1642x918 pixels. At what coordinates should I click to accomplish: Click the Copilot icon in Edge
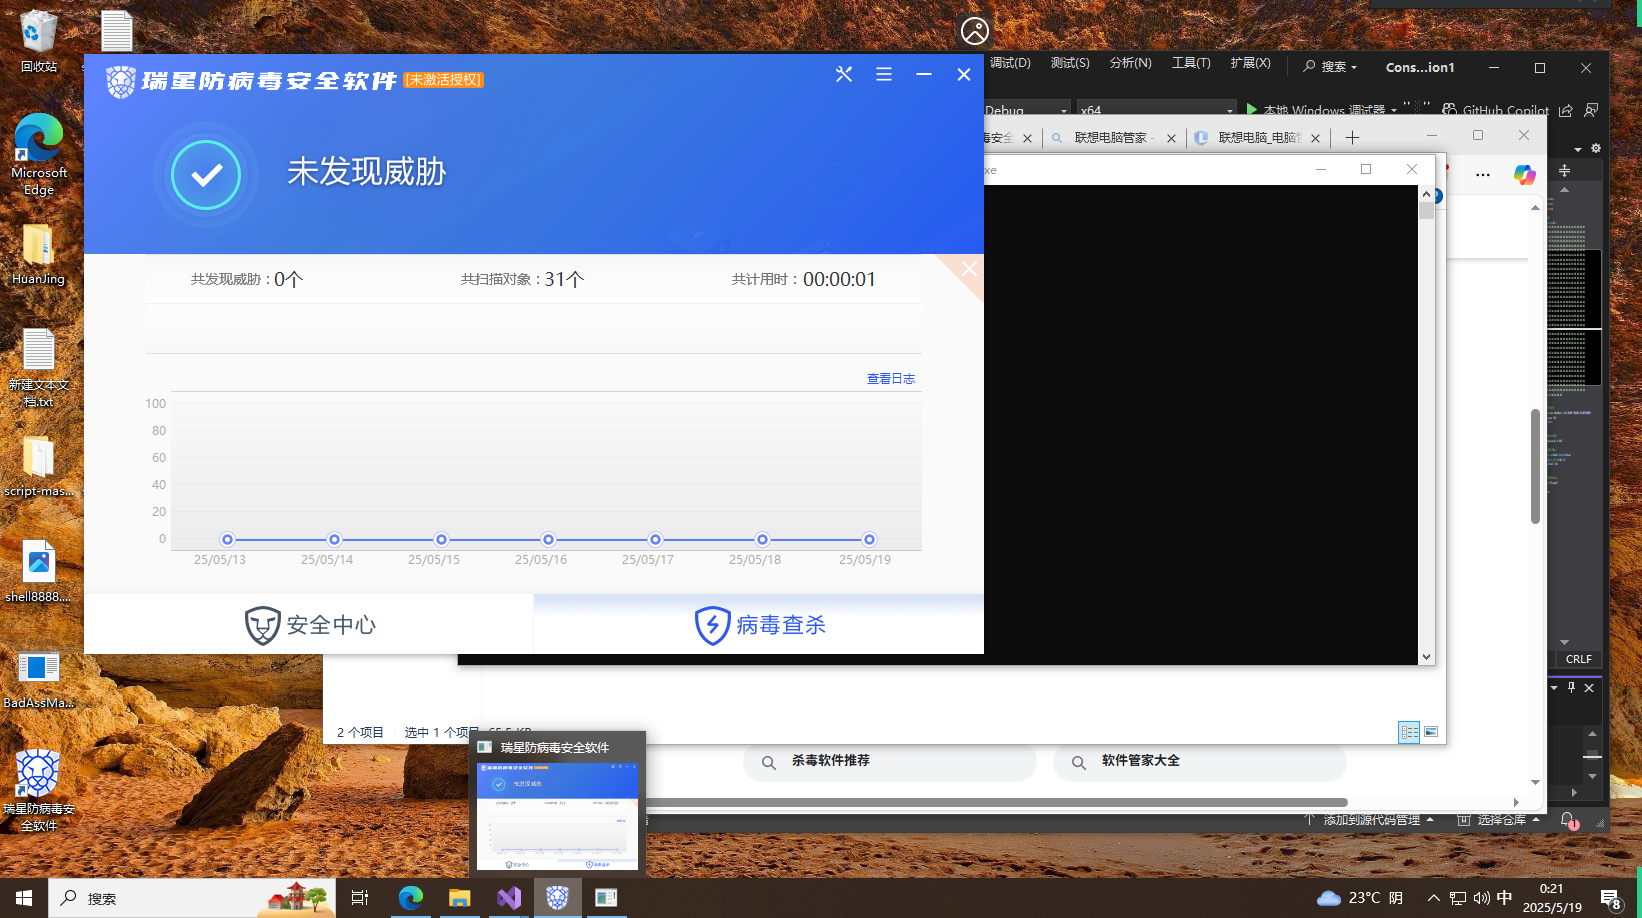[x=1524, y=175]
